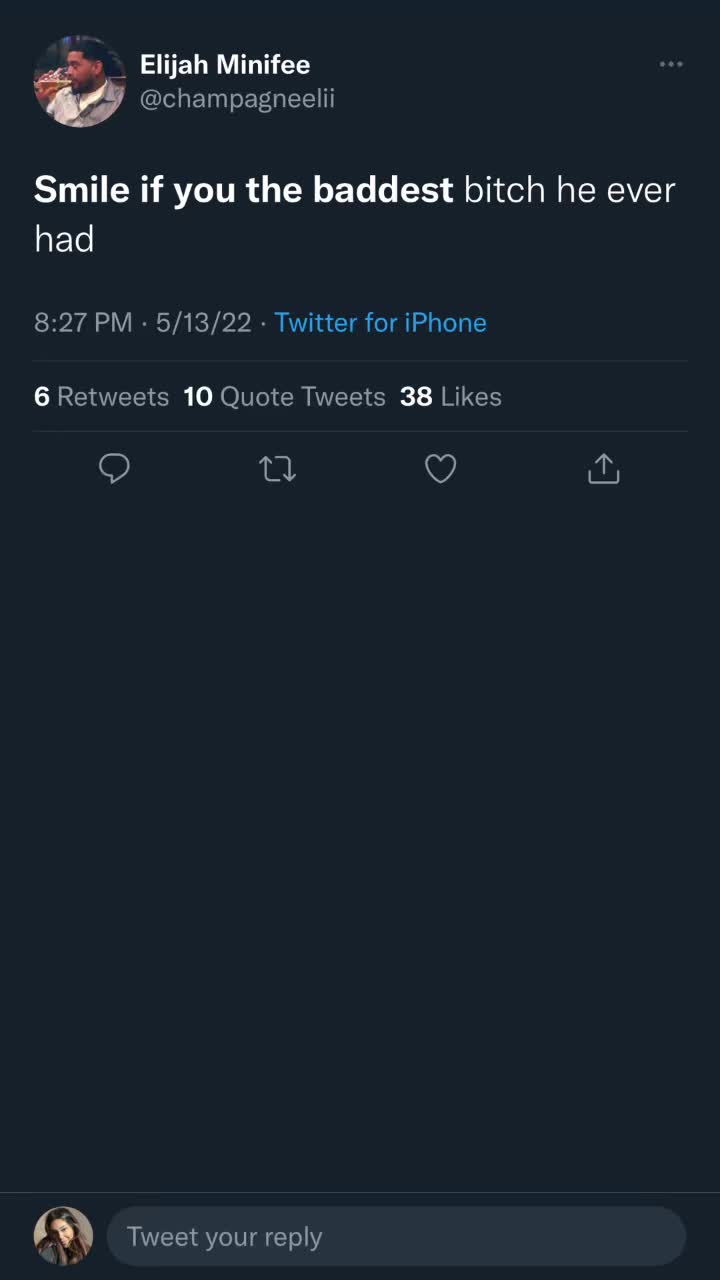The height and width of the screenshot is (1280, 720).
Task: Select the bold text Smile if you the baddest
Action: tap(244, 190)
